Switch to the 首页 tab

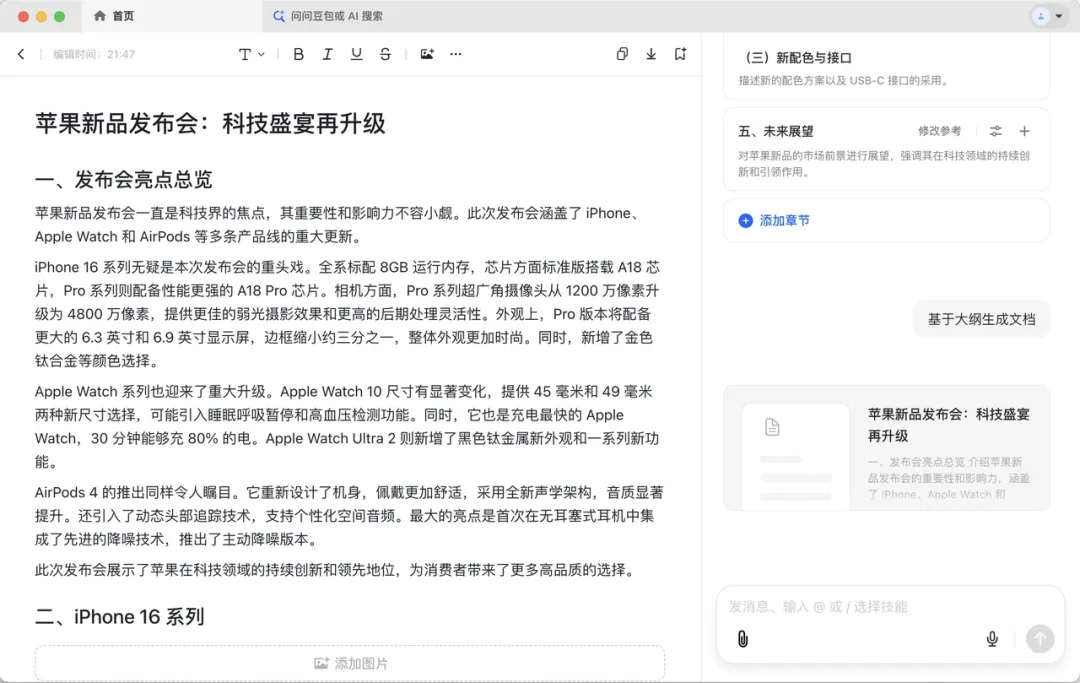tap(114, 16)
